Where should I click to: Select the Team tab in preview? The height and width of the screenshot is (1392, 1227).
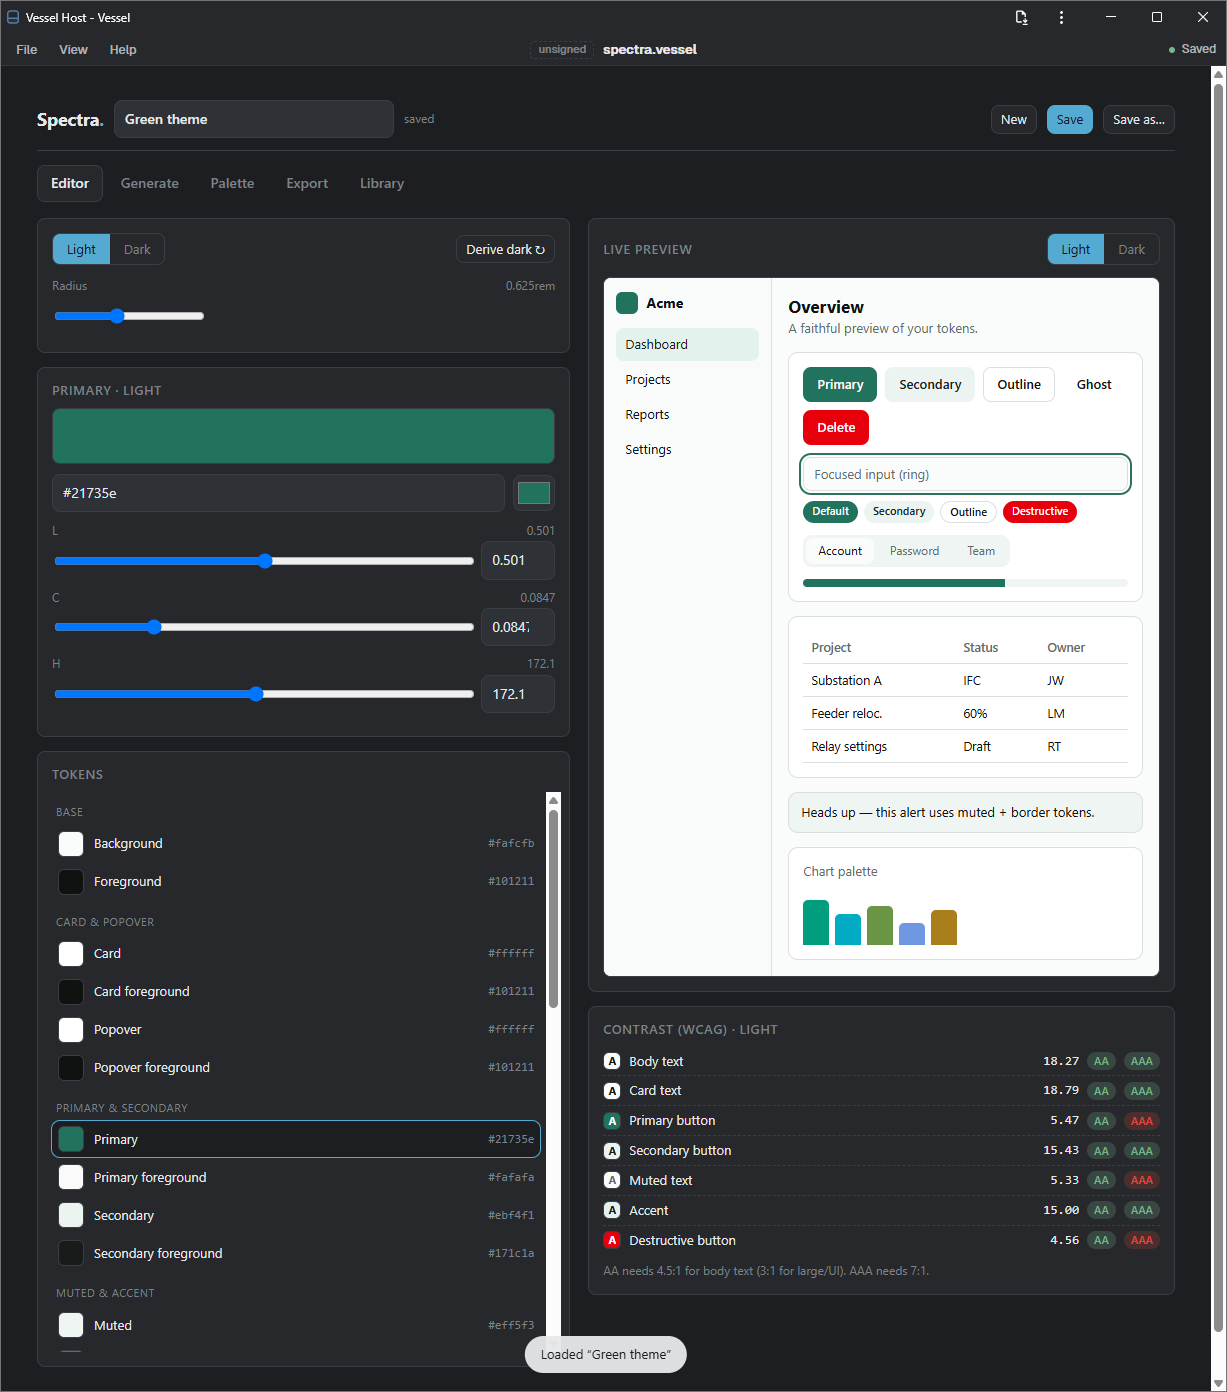[981, 551]
